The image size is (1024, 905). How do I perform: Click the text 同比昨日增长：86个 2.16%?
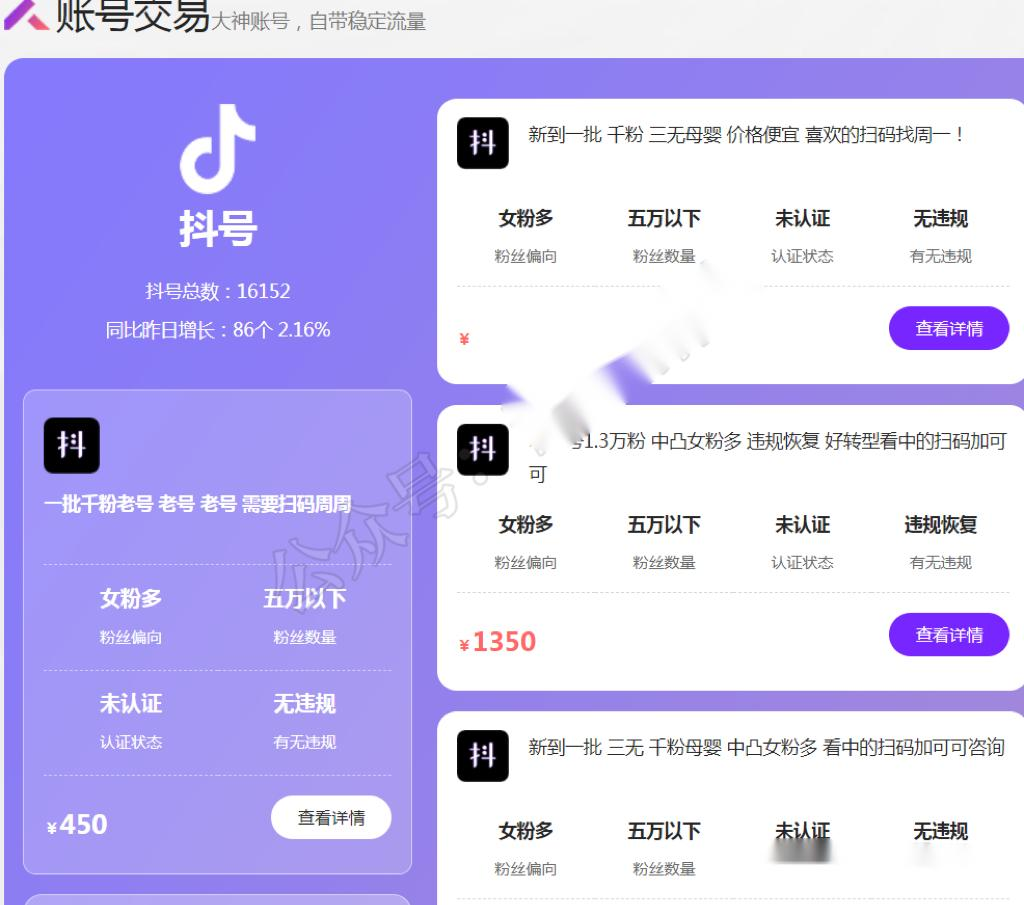click(217, 329)
